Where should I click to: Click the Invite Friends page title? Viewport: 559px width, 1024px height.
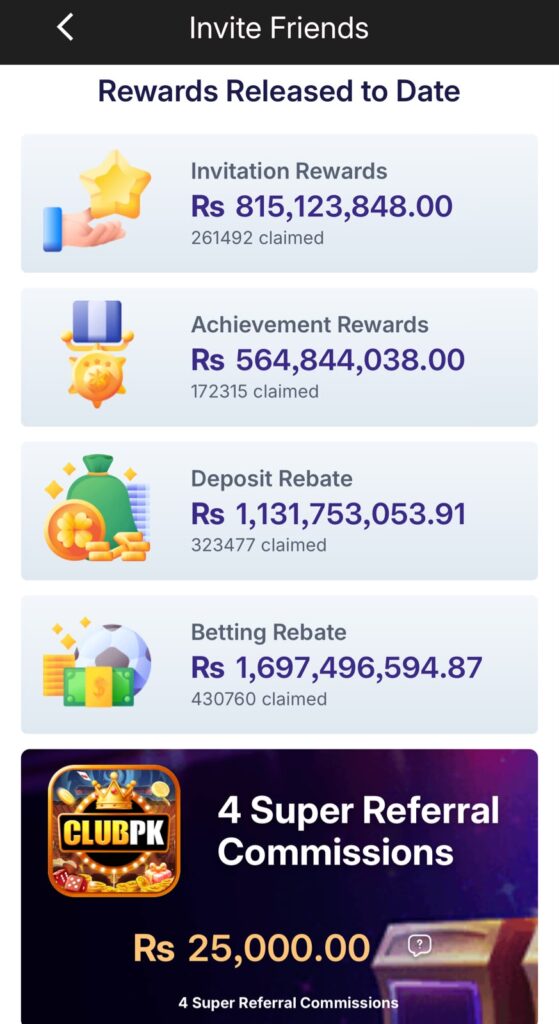(x=279, y=28)
